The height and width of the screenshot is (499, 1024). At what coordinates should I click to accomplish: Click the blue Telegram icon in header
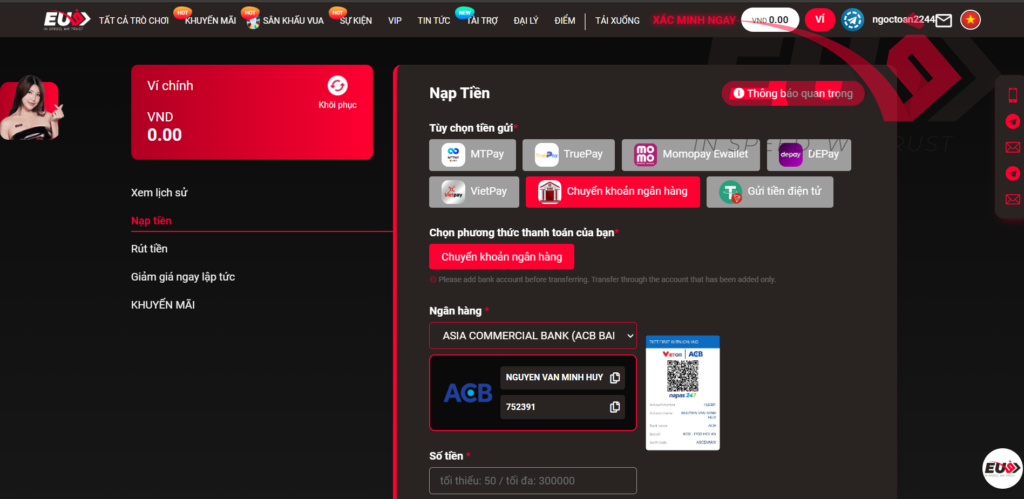click(x=852, y=20)
